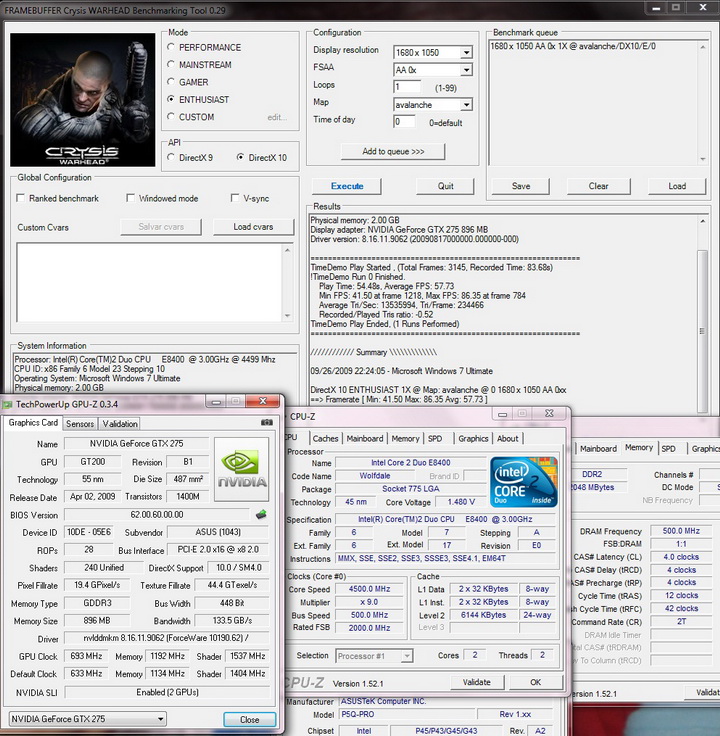Choose the DirectX 9 API option
Viewport: 720px width, 736px height.
tap(171, 157)
